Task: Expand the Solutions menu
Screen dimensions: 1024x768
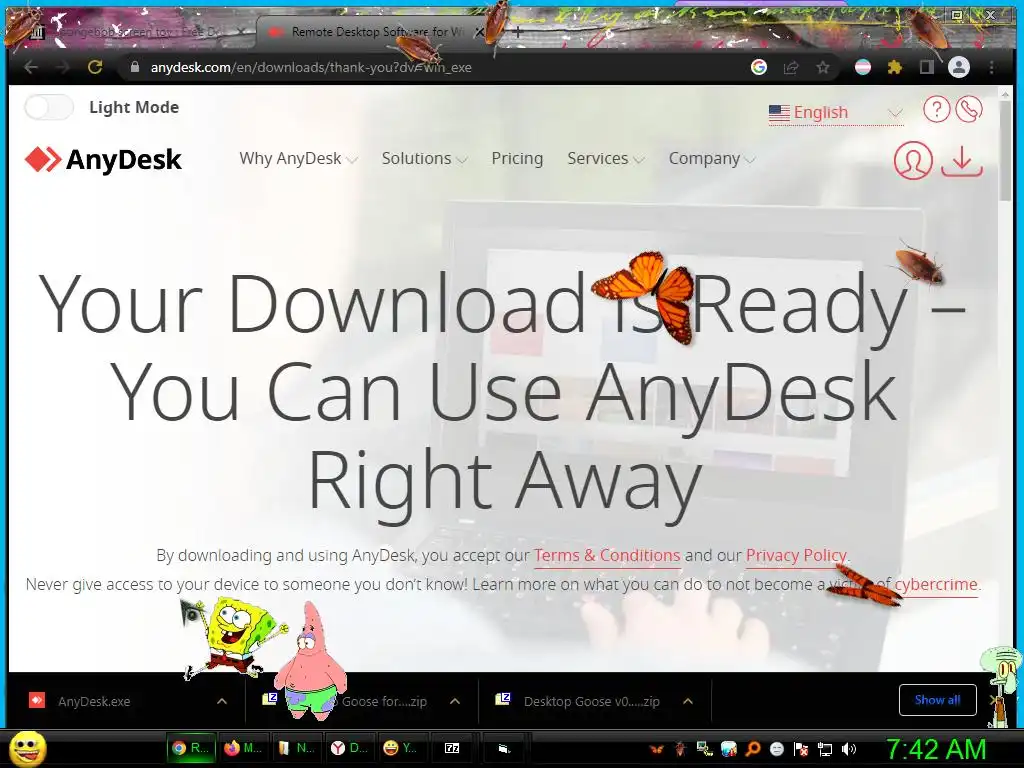Action: pos(424,159)
